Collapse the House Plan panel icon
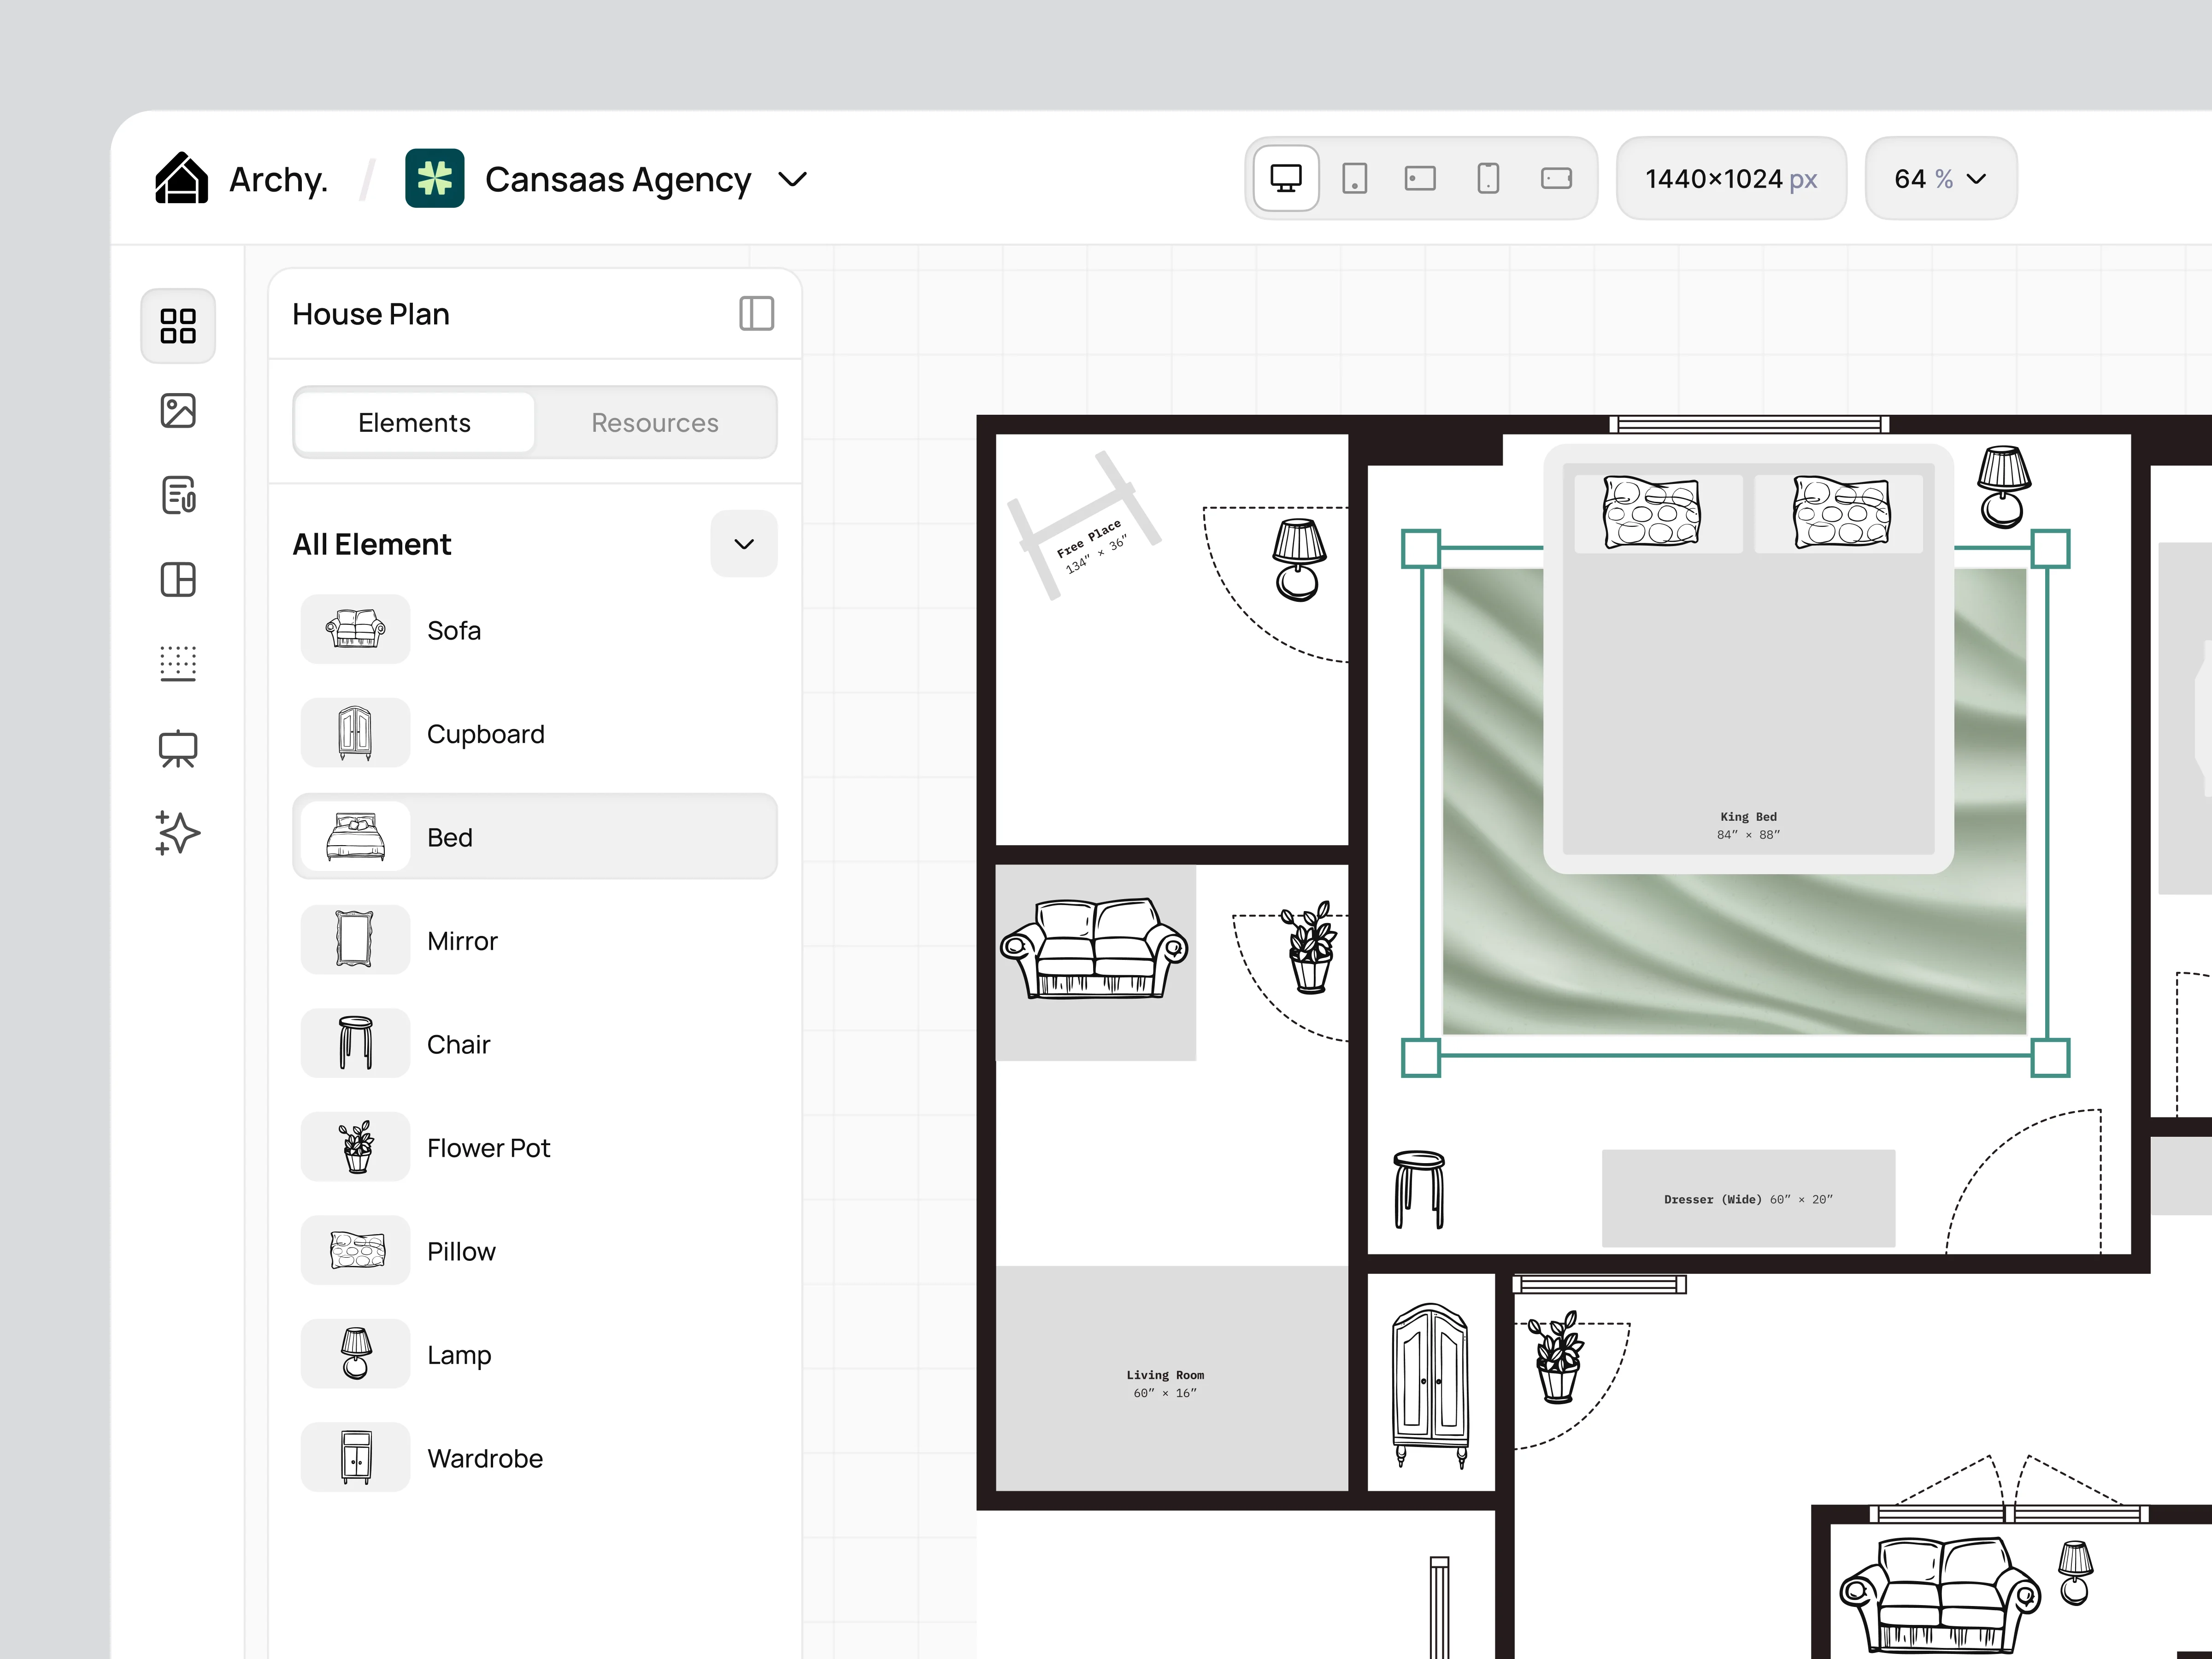The height and width of the screenshot is (1659, 2212). click(x=756, y=314)
